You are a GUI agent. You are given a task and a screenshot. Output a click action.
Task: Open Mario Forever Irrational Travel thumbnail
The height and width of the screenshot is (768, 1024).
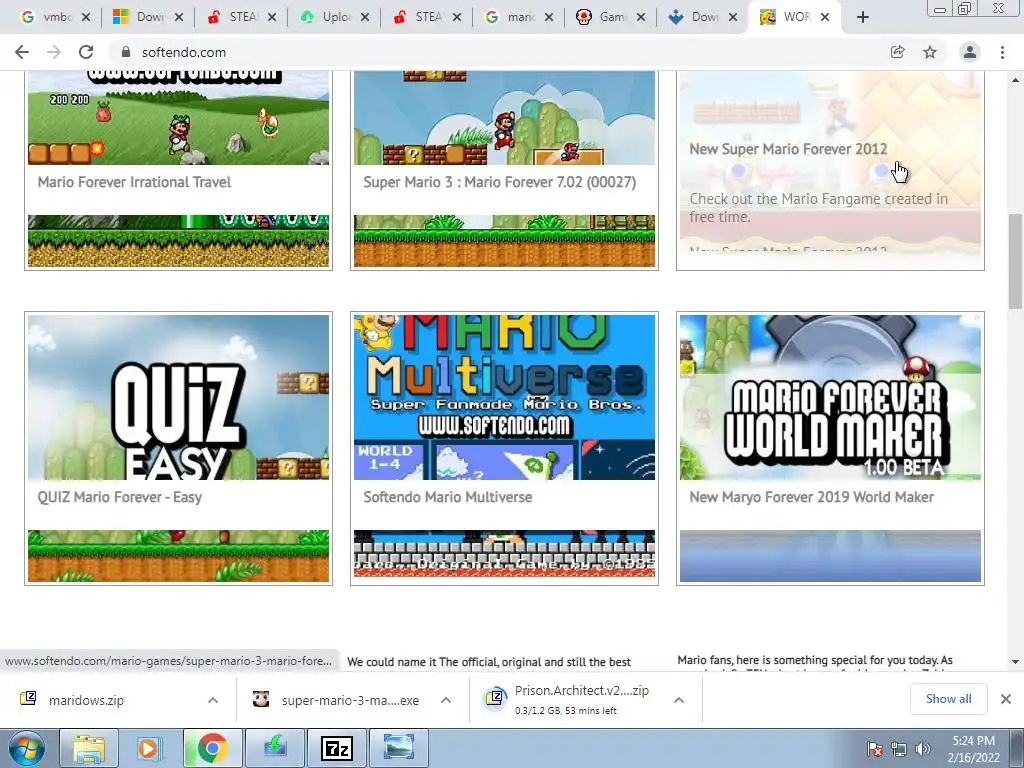click(x=178, y=118)
